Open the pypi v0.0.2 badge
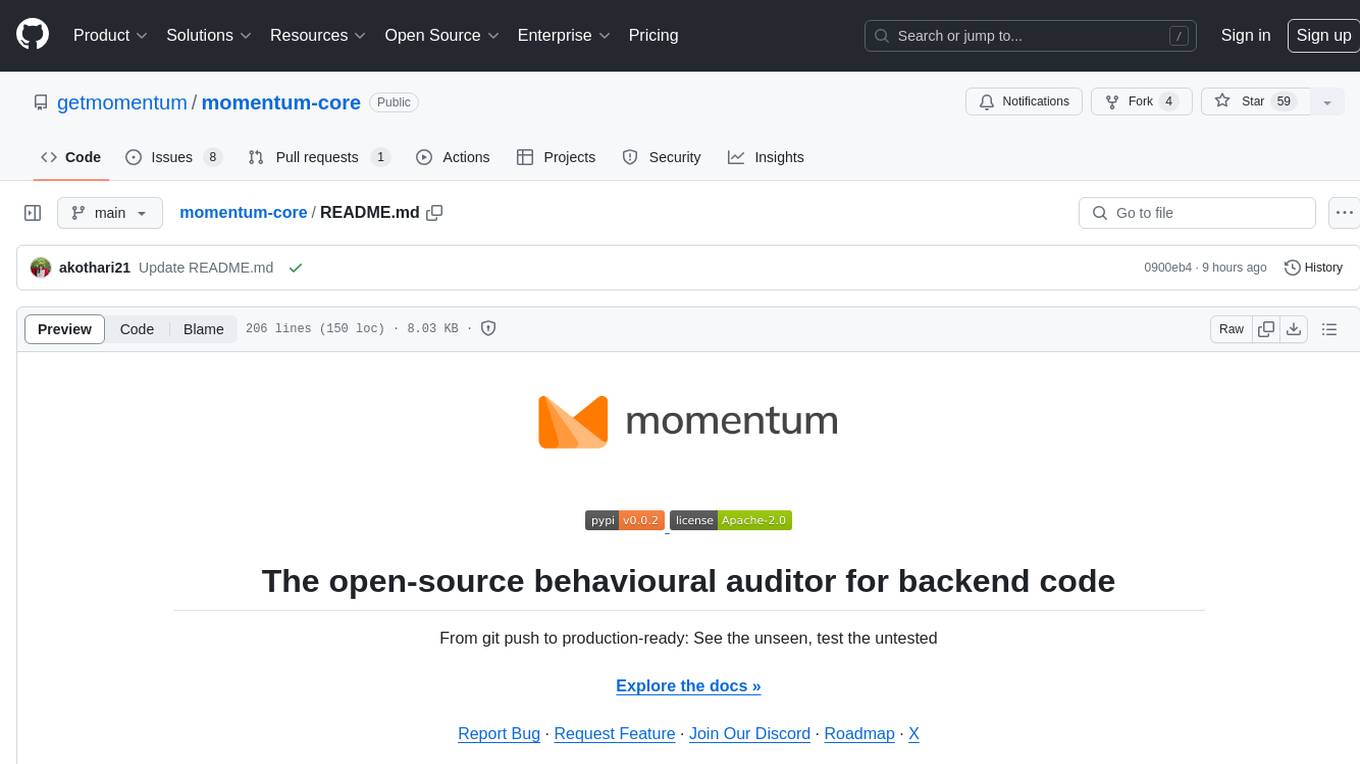 [x=625, y=520]
